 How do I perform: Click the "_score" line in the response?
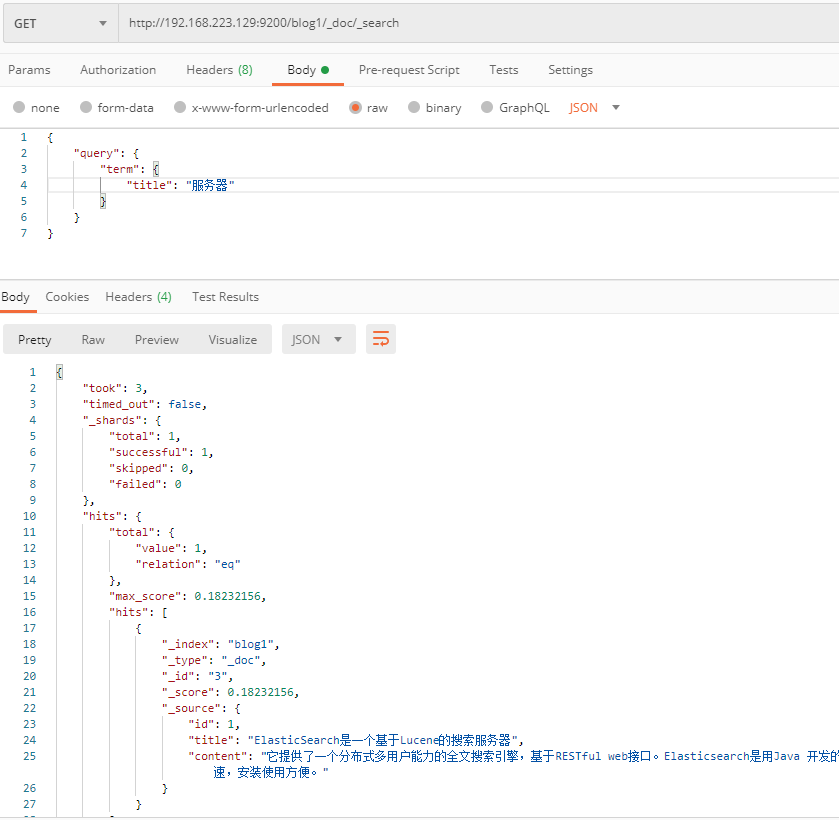[230, 693]
